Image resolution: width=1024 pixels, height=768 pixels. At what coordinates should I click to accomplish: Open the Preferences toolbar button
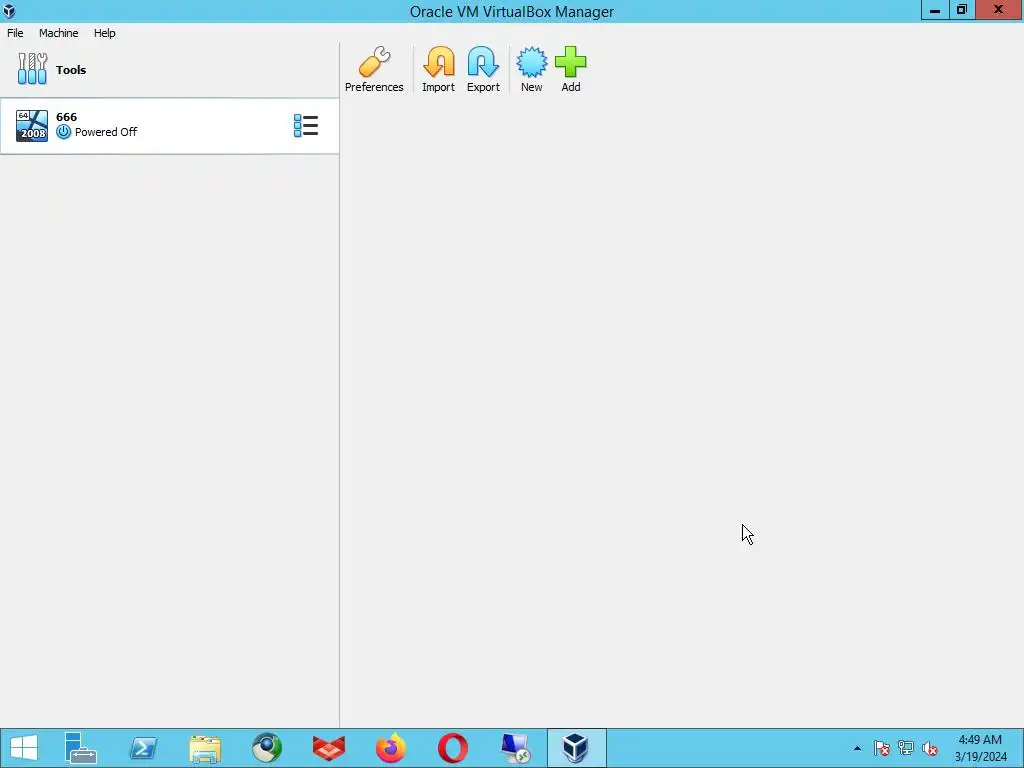click(374, 70)
